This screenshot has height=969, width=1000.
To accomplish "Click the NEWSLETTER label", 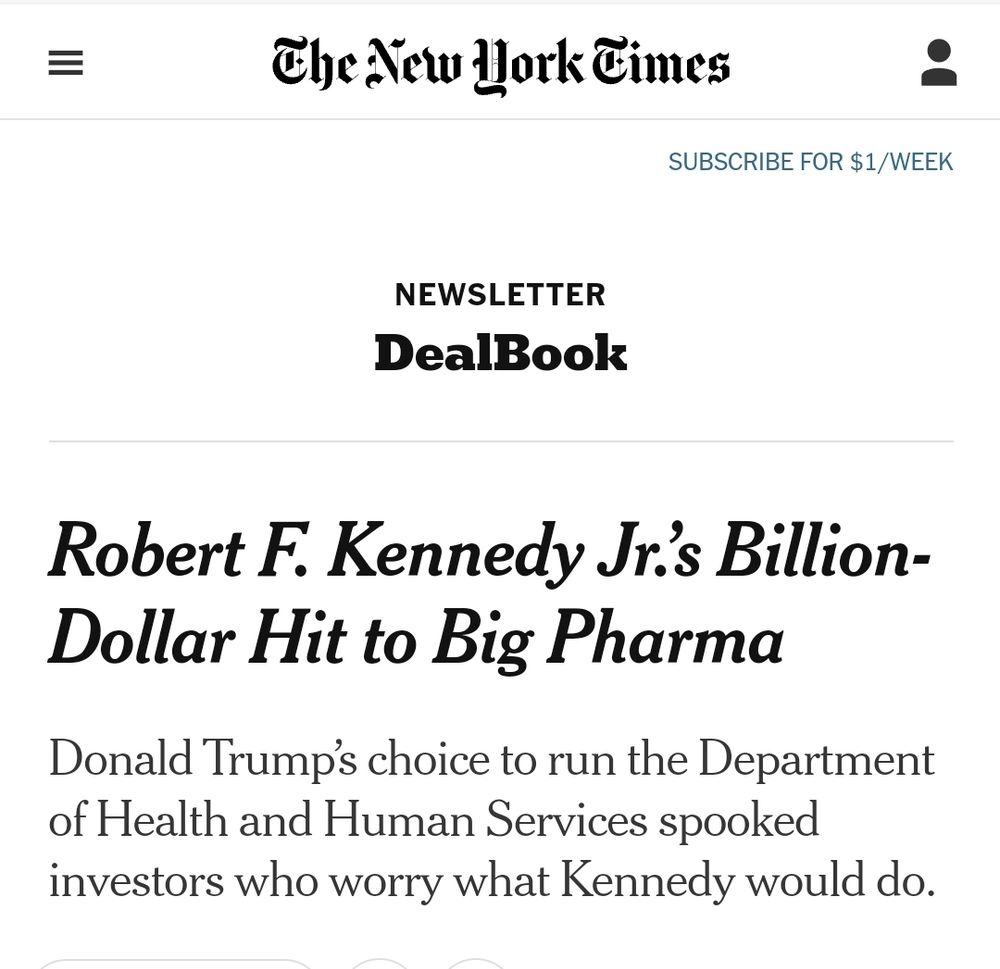I will click(500, 294).
